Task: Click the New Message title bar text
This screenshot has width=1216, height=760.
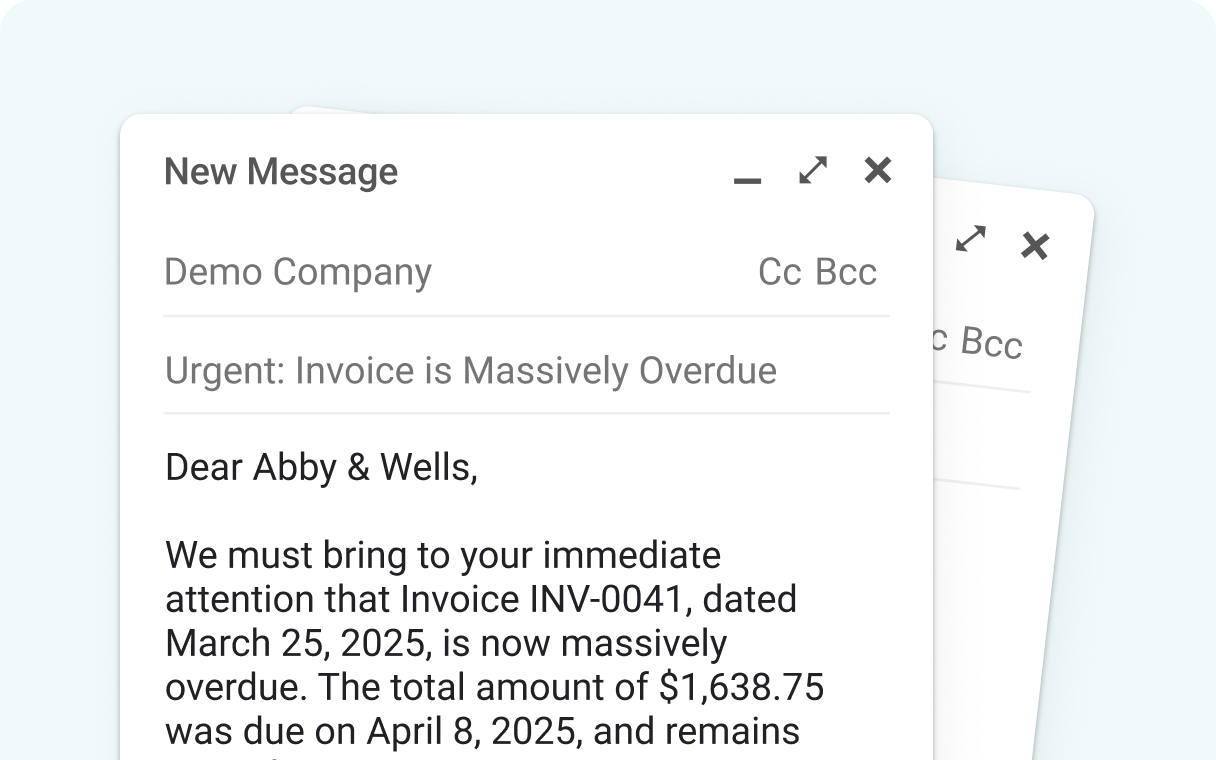Action: coord(281,172)
